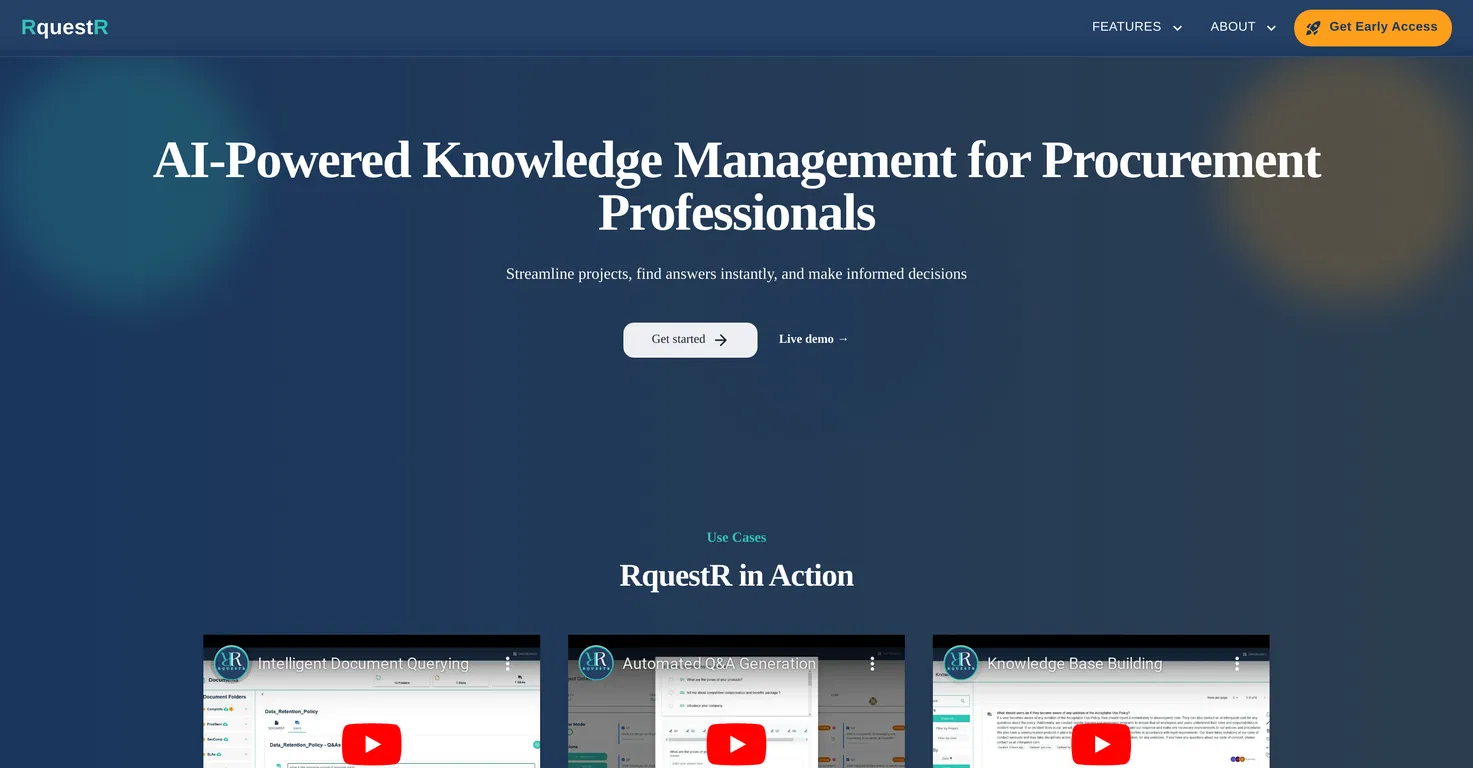Click the 'RquestR in Action' heading
This screenshot has width=1473, height=768.
pos(737,576)
